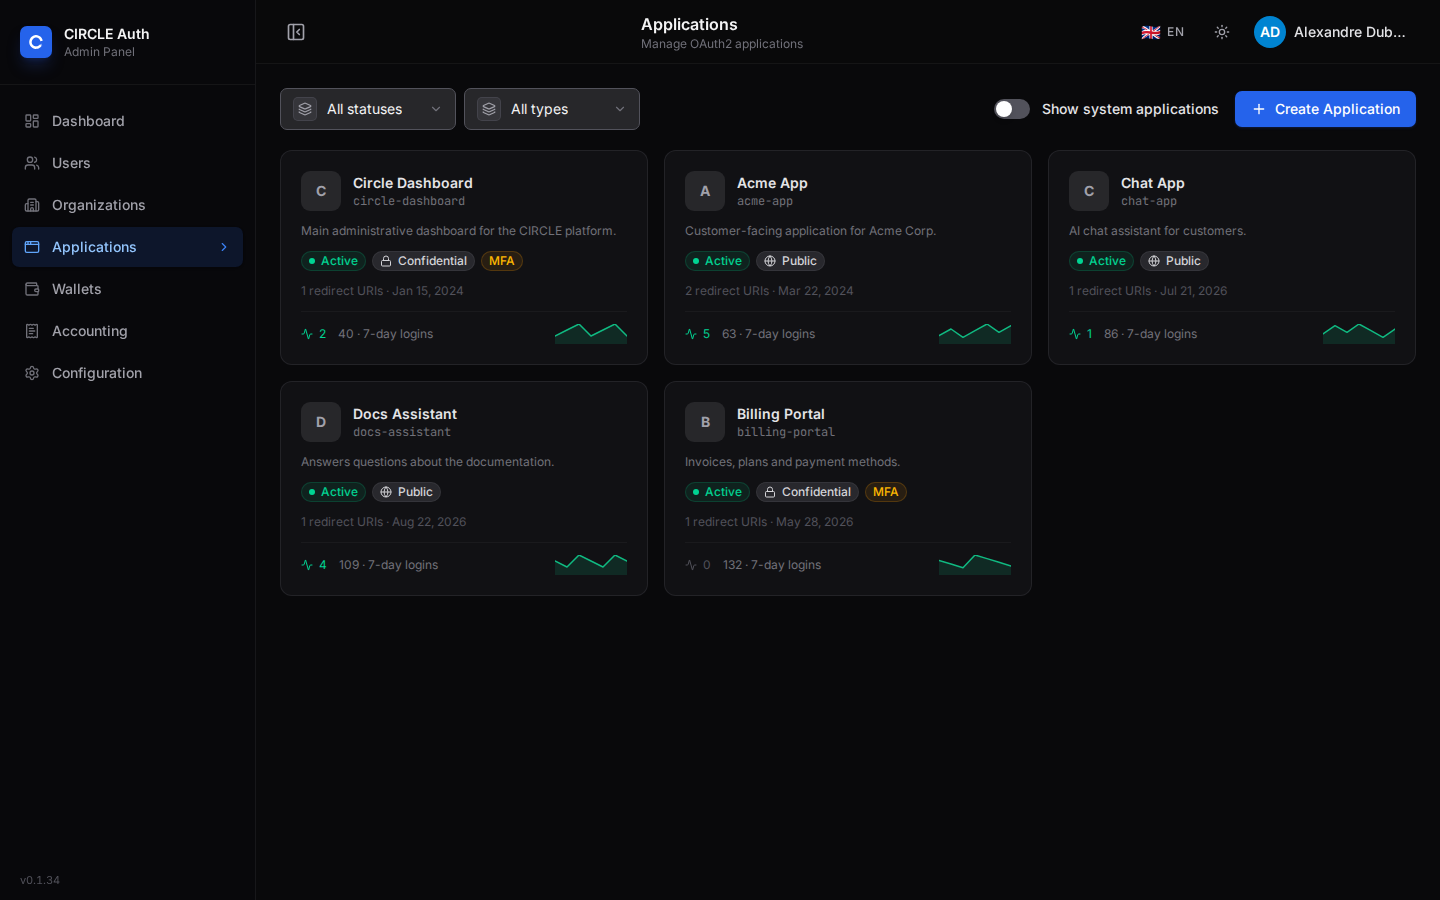Click the Dashboard grid icon in sidebar
Image resolution: width=1440 pixels, height=900 pixels.
(32, 121)
